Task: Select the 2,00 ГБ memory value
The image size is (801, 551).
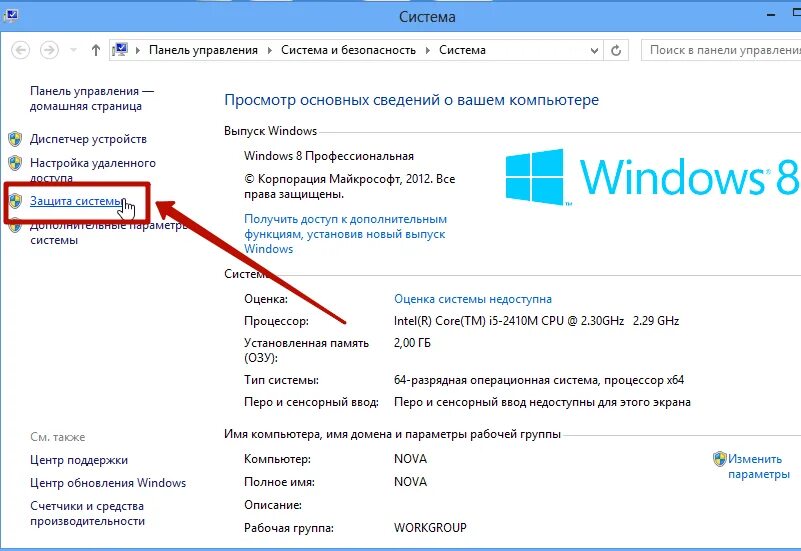Action: pos(412,343)
